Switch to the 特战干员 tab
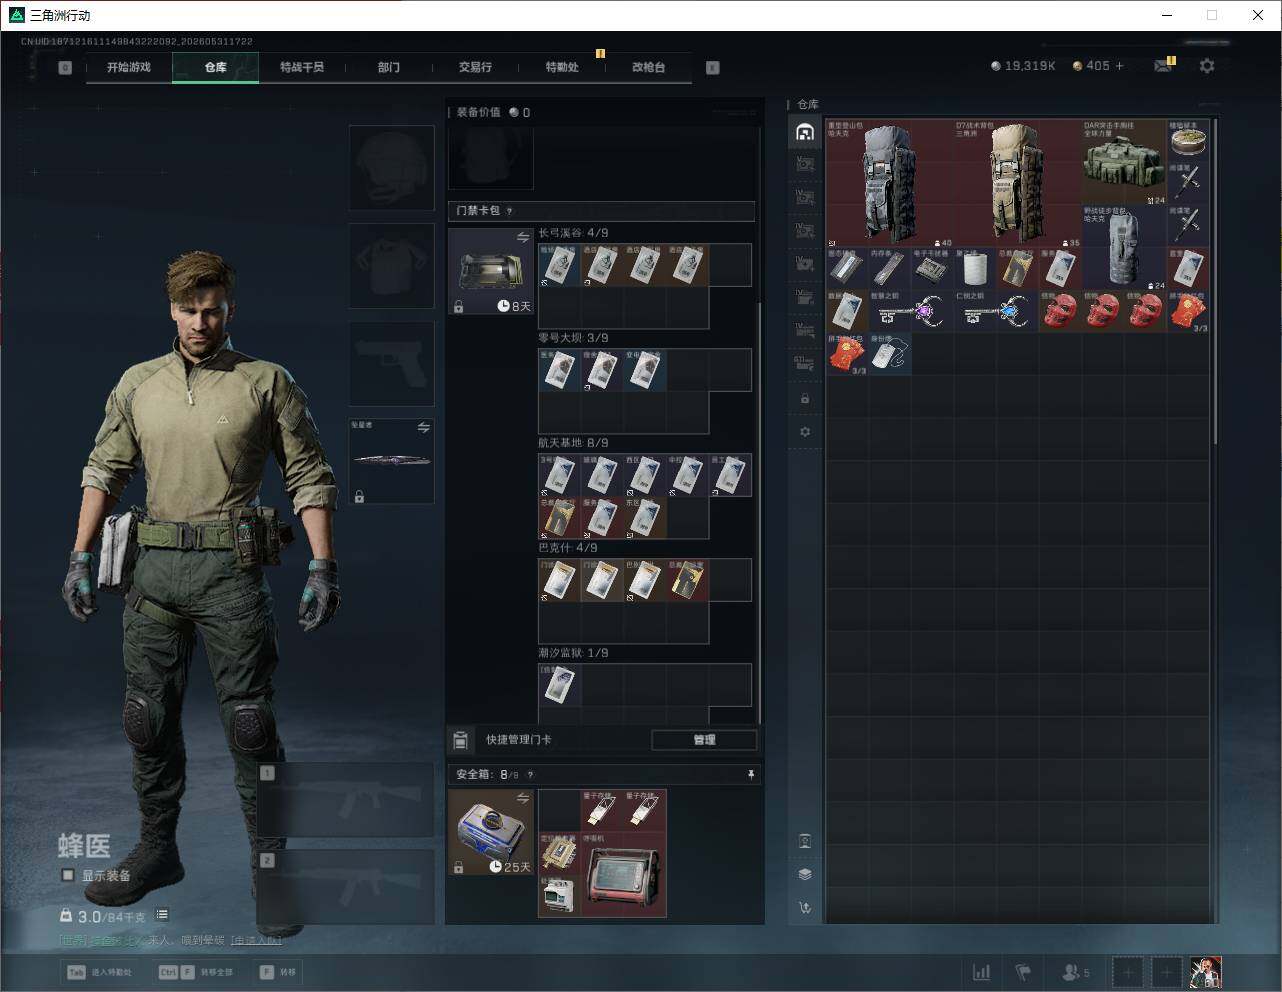This screenshot has width=1282, height=992. [x=302, y=67]
